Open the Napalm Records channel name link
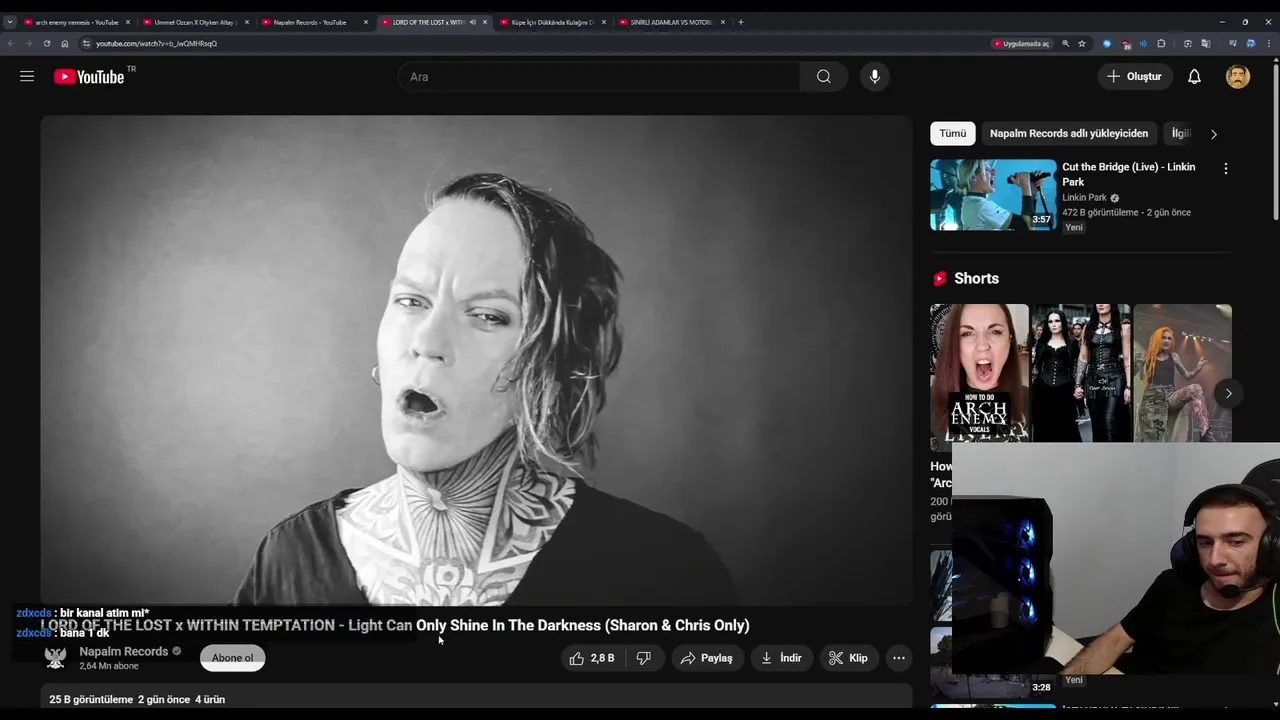The width and height of the screenshot is (1280, 720). coord(123,651)
